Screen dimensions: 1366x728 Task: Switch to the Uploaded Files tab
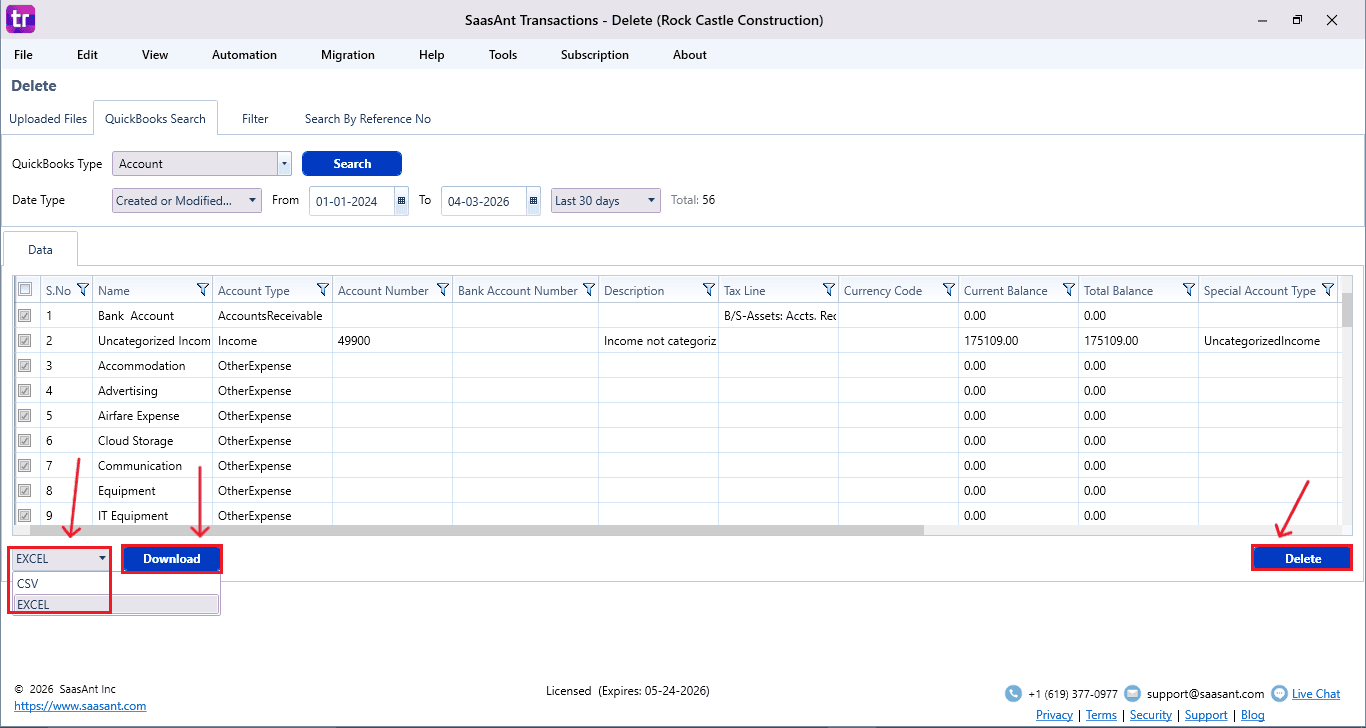pyautogui.click(x=48, y=119)
